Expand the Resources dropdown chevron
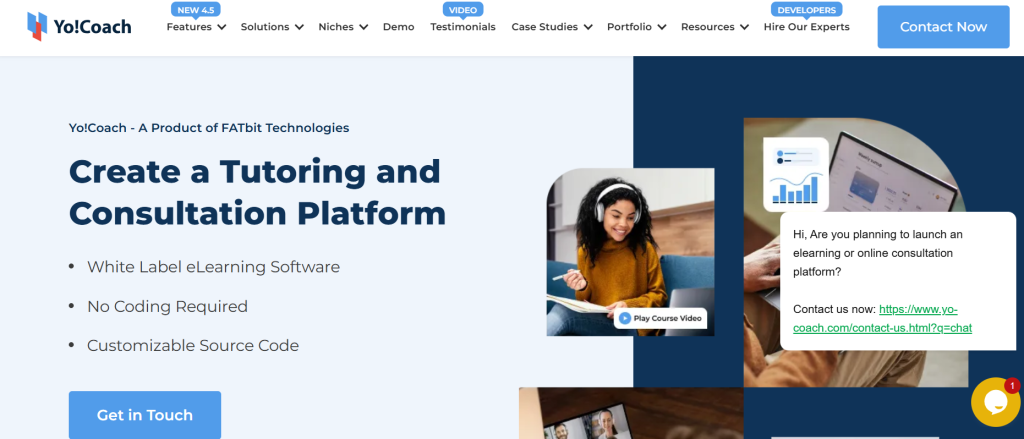1024x439 pixels. [744, 27]
